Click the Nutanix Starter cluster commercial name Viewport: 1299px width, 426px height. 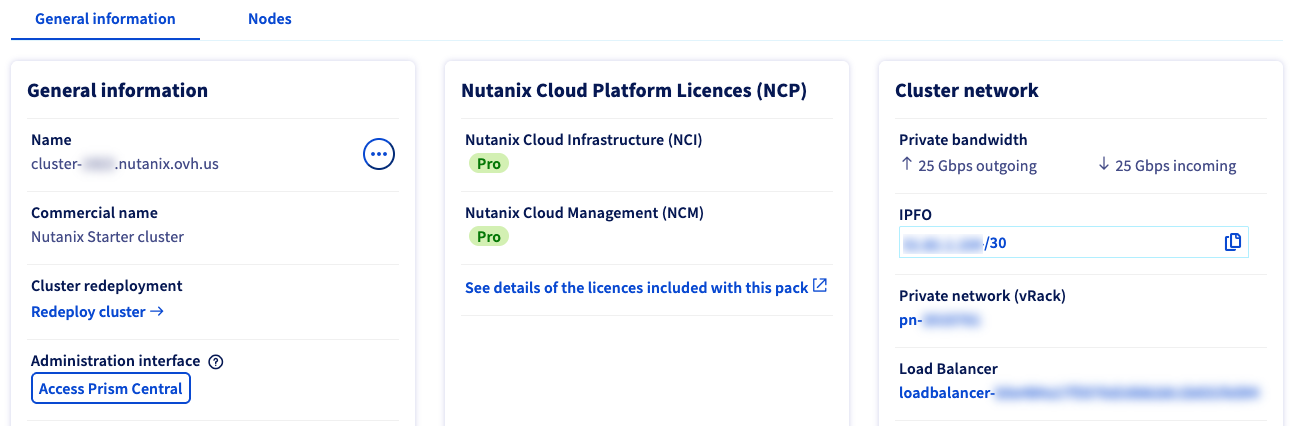pyautogui.click(x=108, y=237)
